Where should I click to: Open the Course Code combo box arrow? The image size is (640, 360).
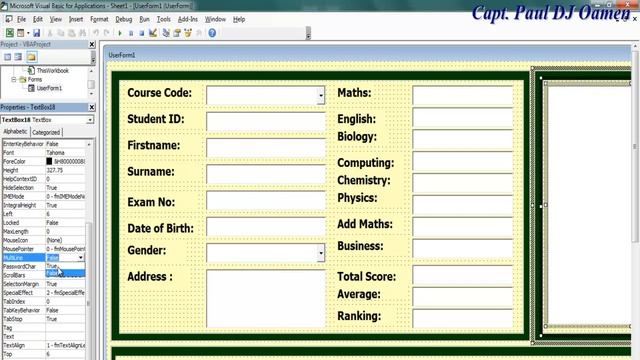321,96
